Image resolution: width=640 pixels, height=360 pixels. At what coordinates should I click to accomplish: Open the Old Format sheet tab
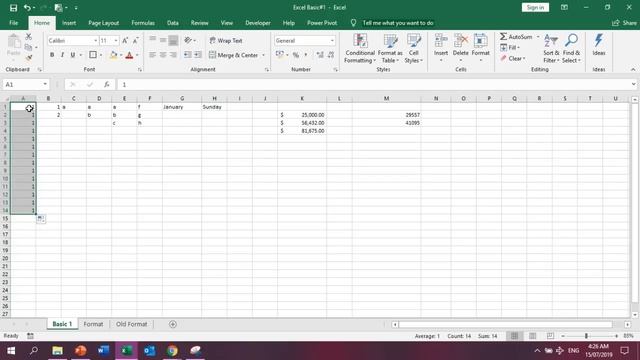131,324
